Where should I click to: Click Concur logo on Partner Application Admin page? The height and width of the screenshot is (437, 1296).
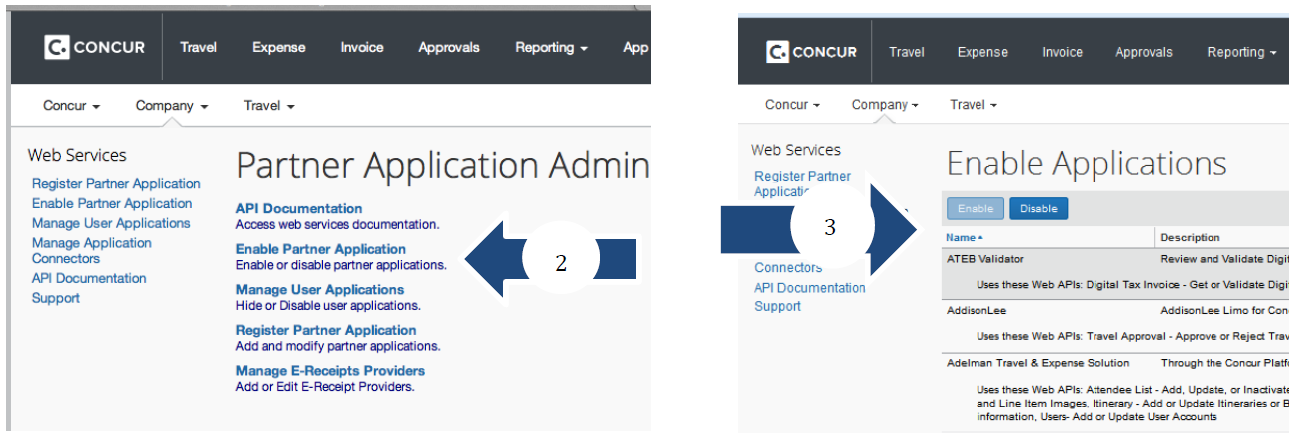point(95,47)
